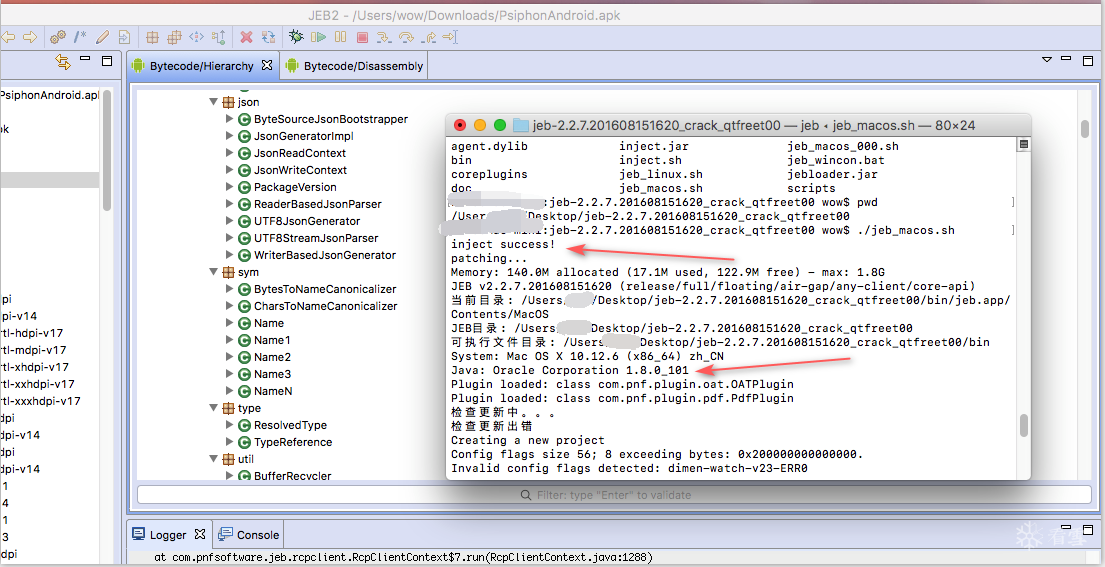Select the Name3 class entry
Screen dimensions: 1105x567
click(x=272, y=374)
